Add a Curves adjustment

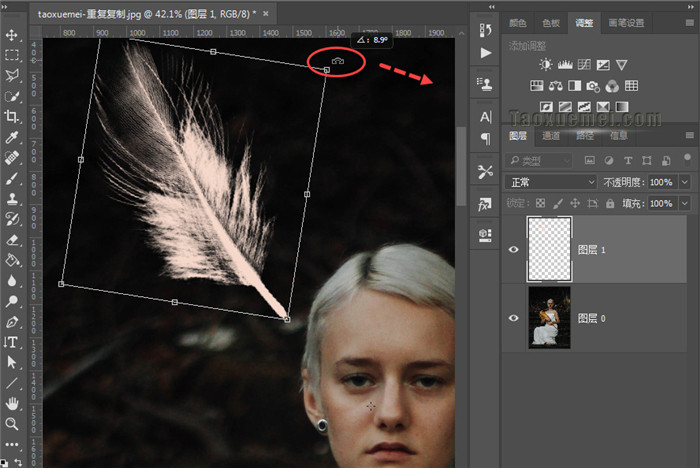[584, 65]
